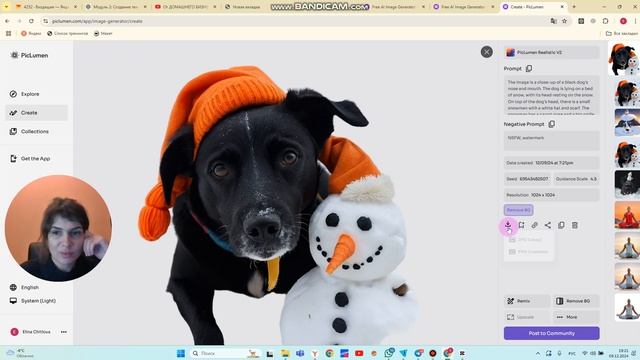Click the prompt description text box
The width and height of the screenshot is (640, 360).
[551, 95]
